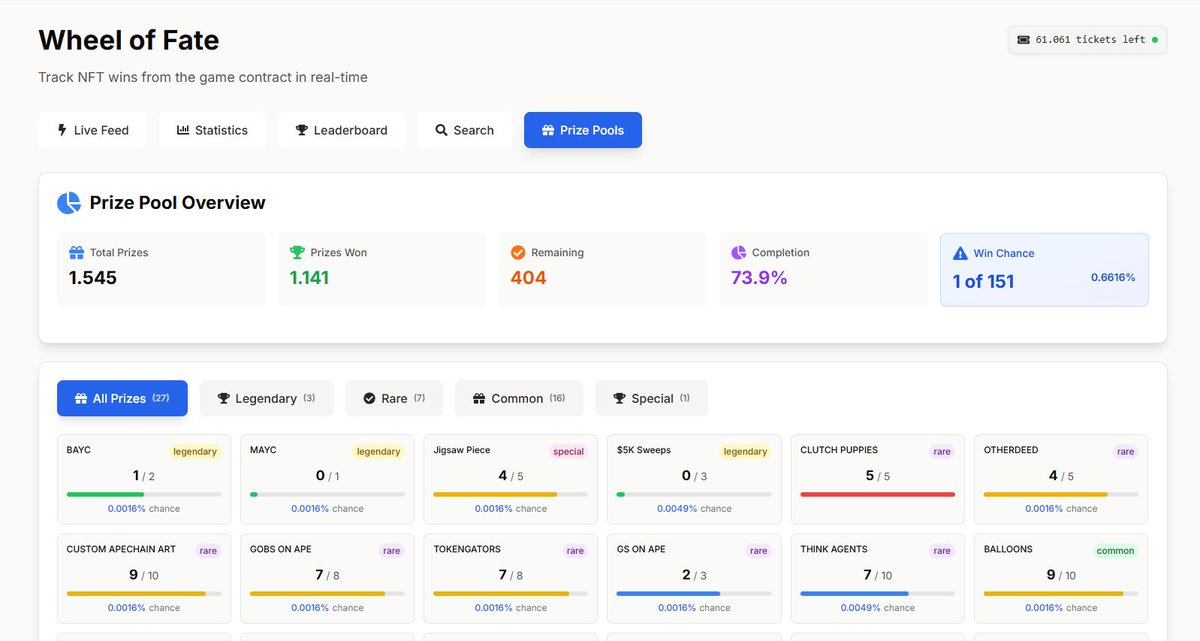The width and height of the screenshot is (1200, 641).
Task: Click the gift icon beside Total Prizes
Action: click(77, 253)
